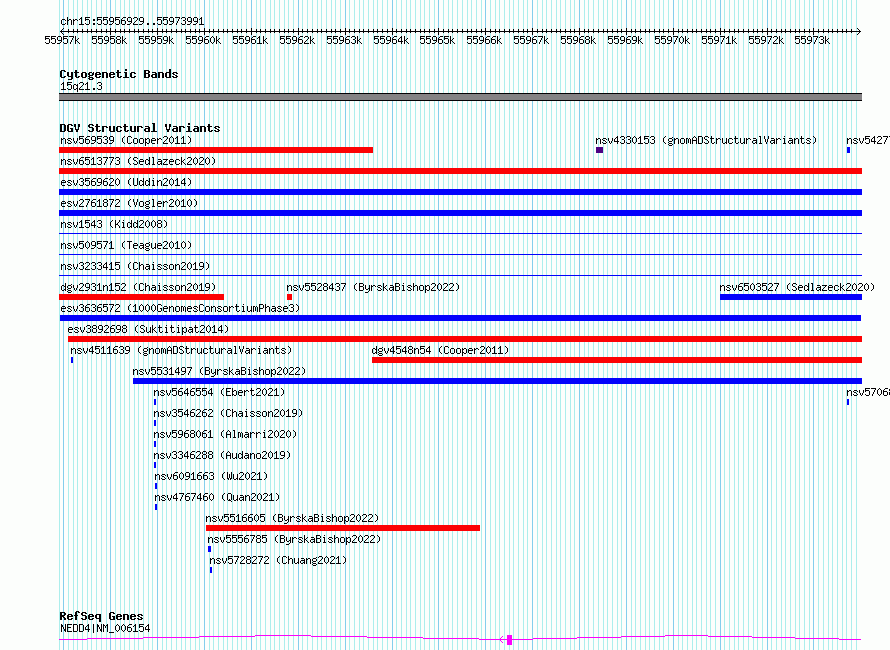Open nsv4767460 (Quan2021) variant

click(x=217, y=497)
